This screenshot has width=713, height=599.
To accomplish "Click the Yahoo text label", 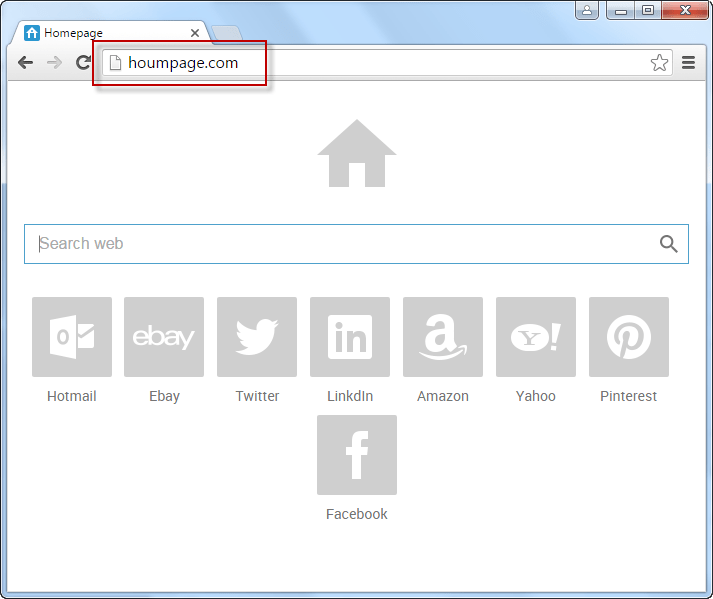I will 536,396.
